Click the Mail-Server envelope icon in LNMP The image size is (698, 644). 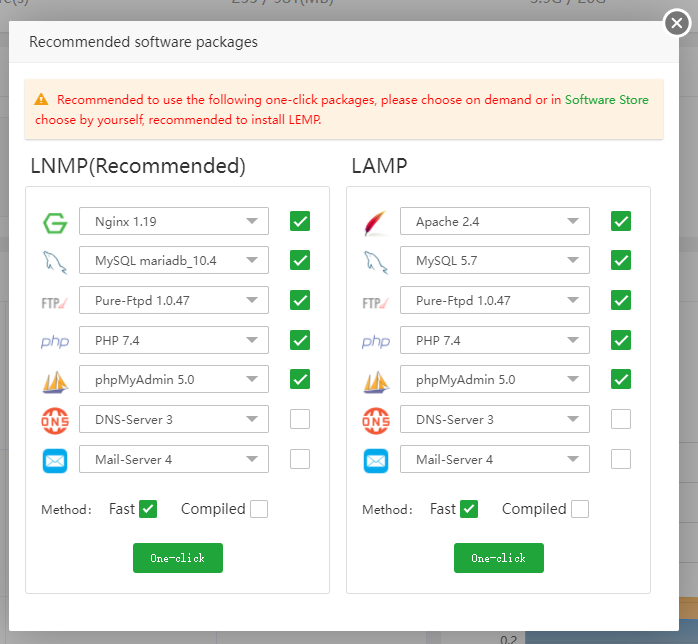pos(55,461)
